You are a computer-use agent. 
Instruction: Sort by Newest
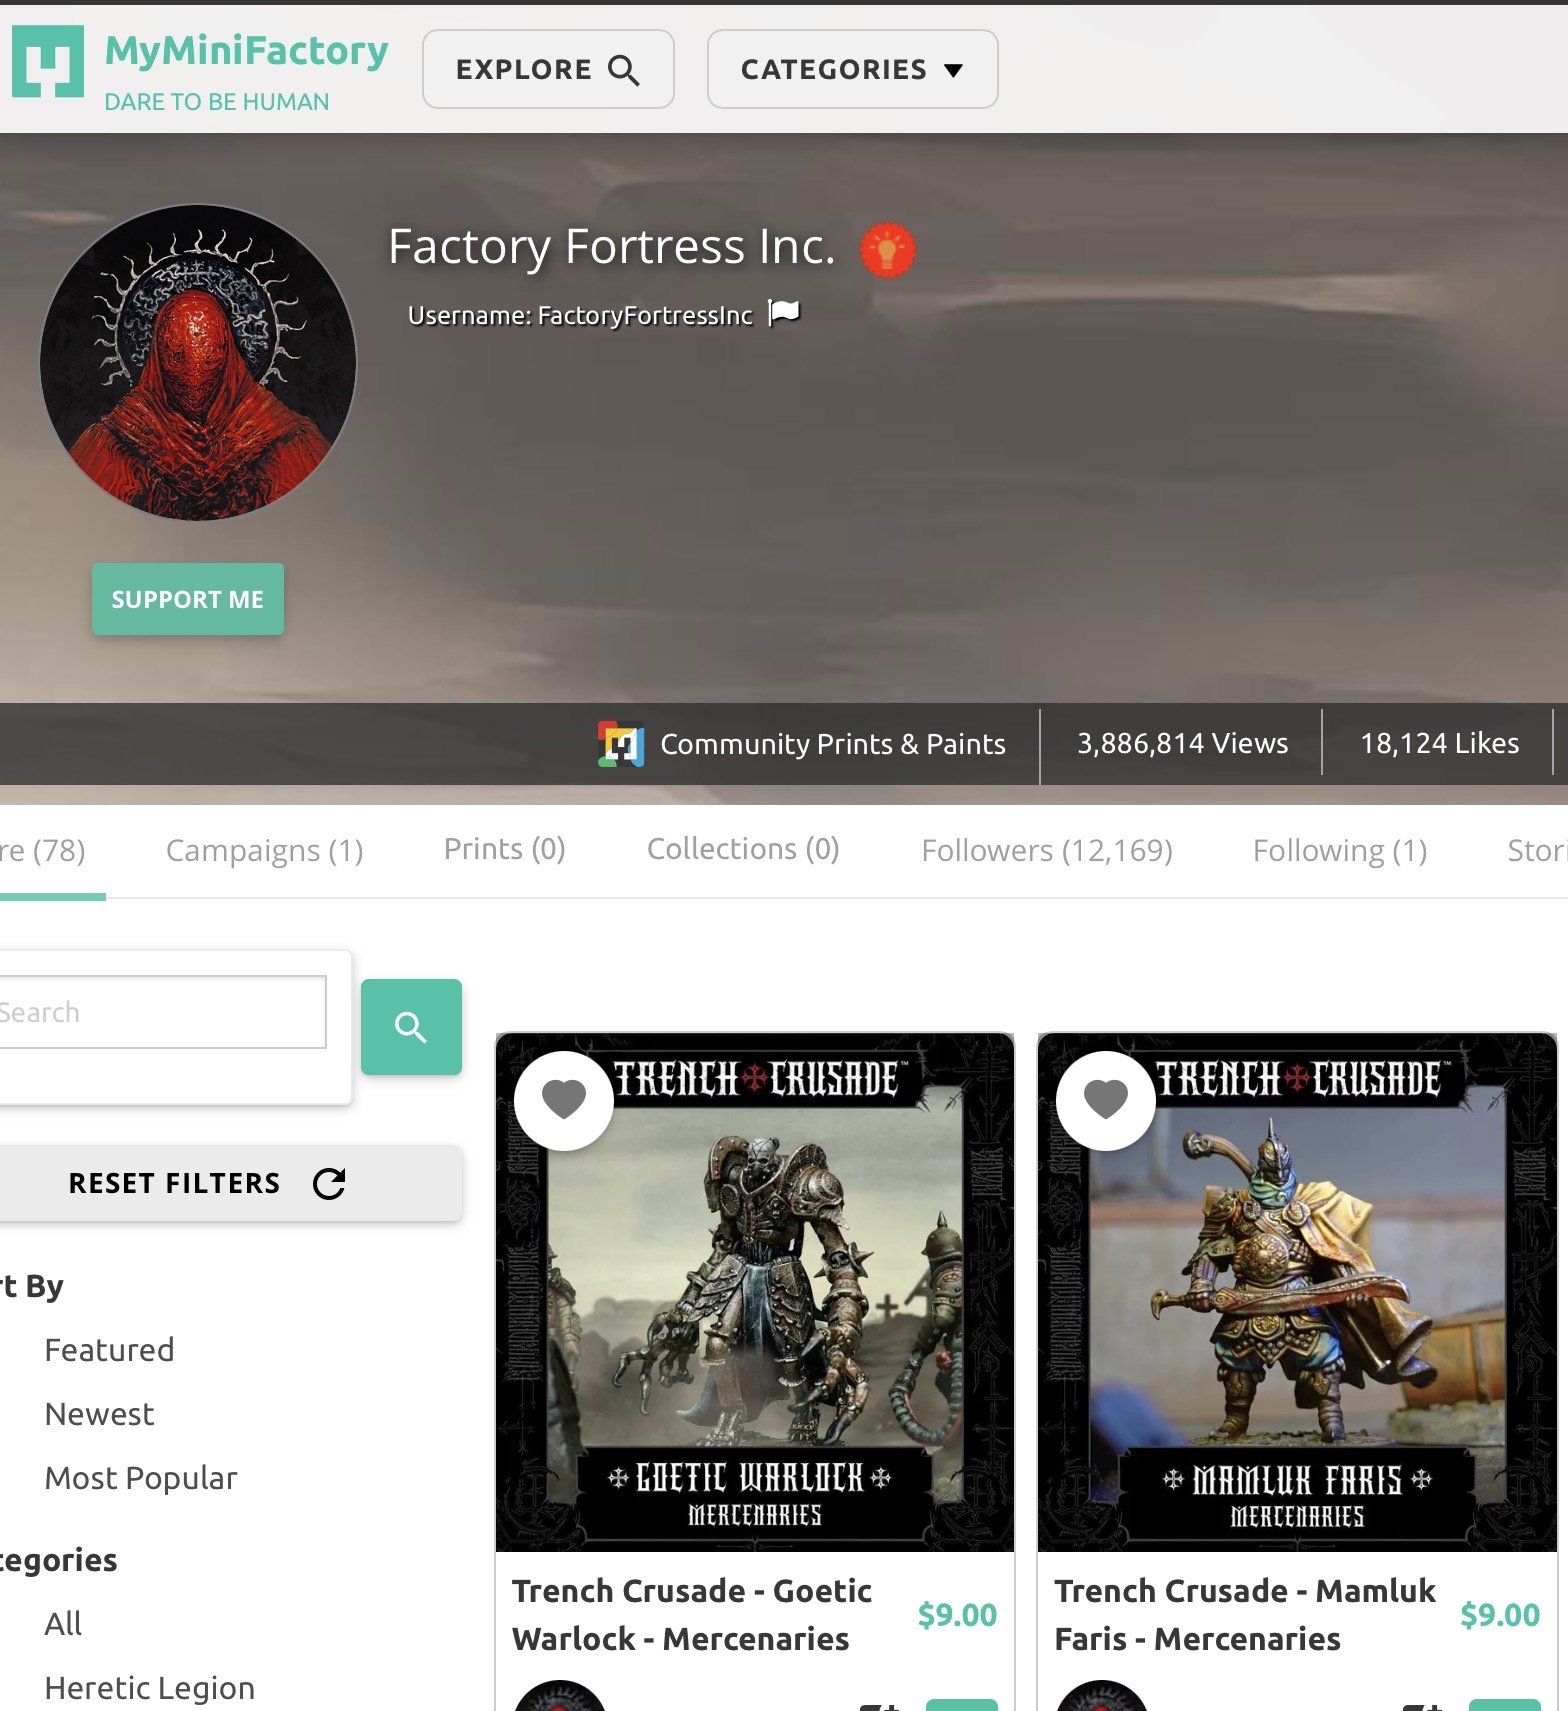[x=100, y=1414]
